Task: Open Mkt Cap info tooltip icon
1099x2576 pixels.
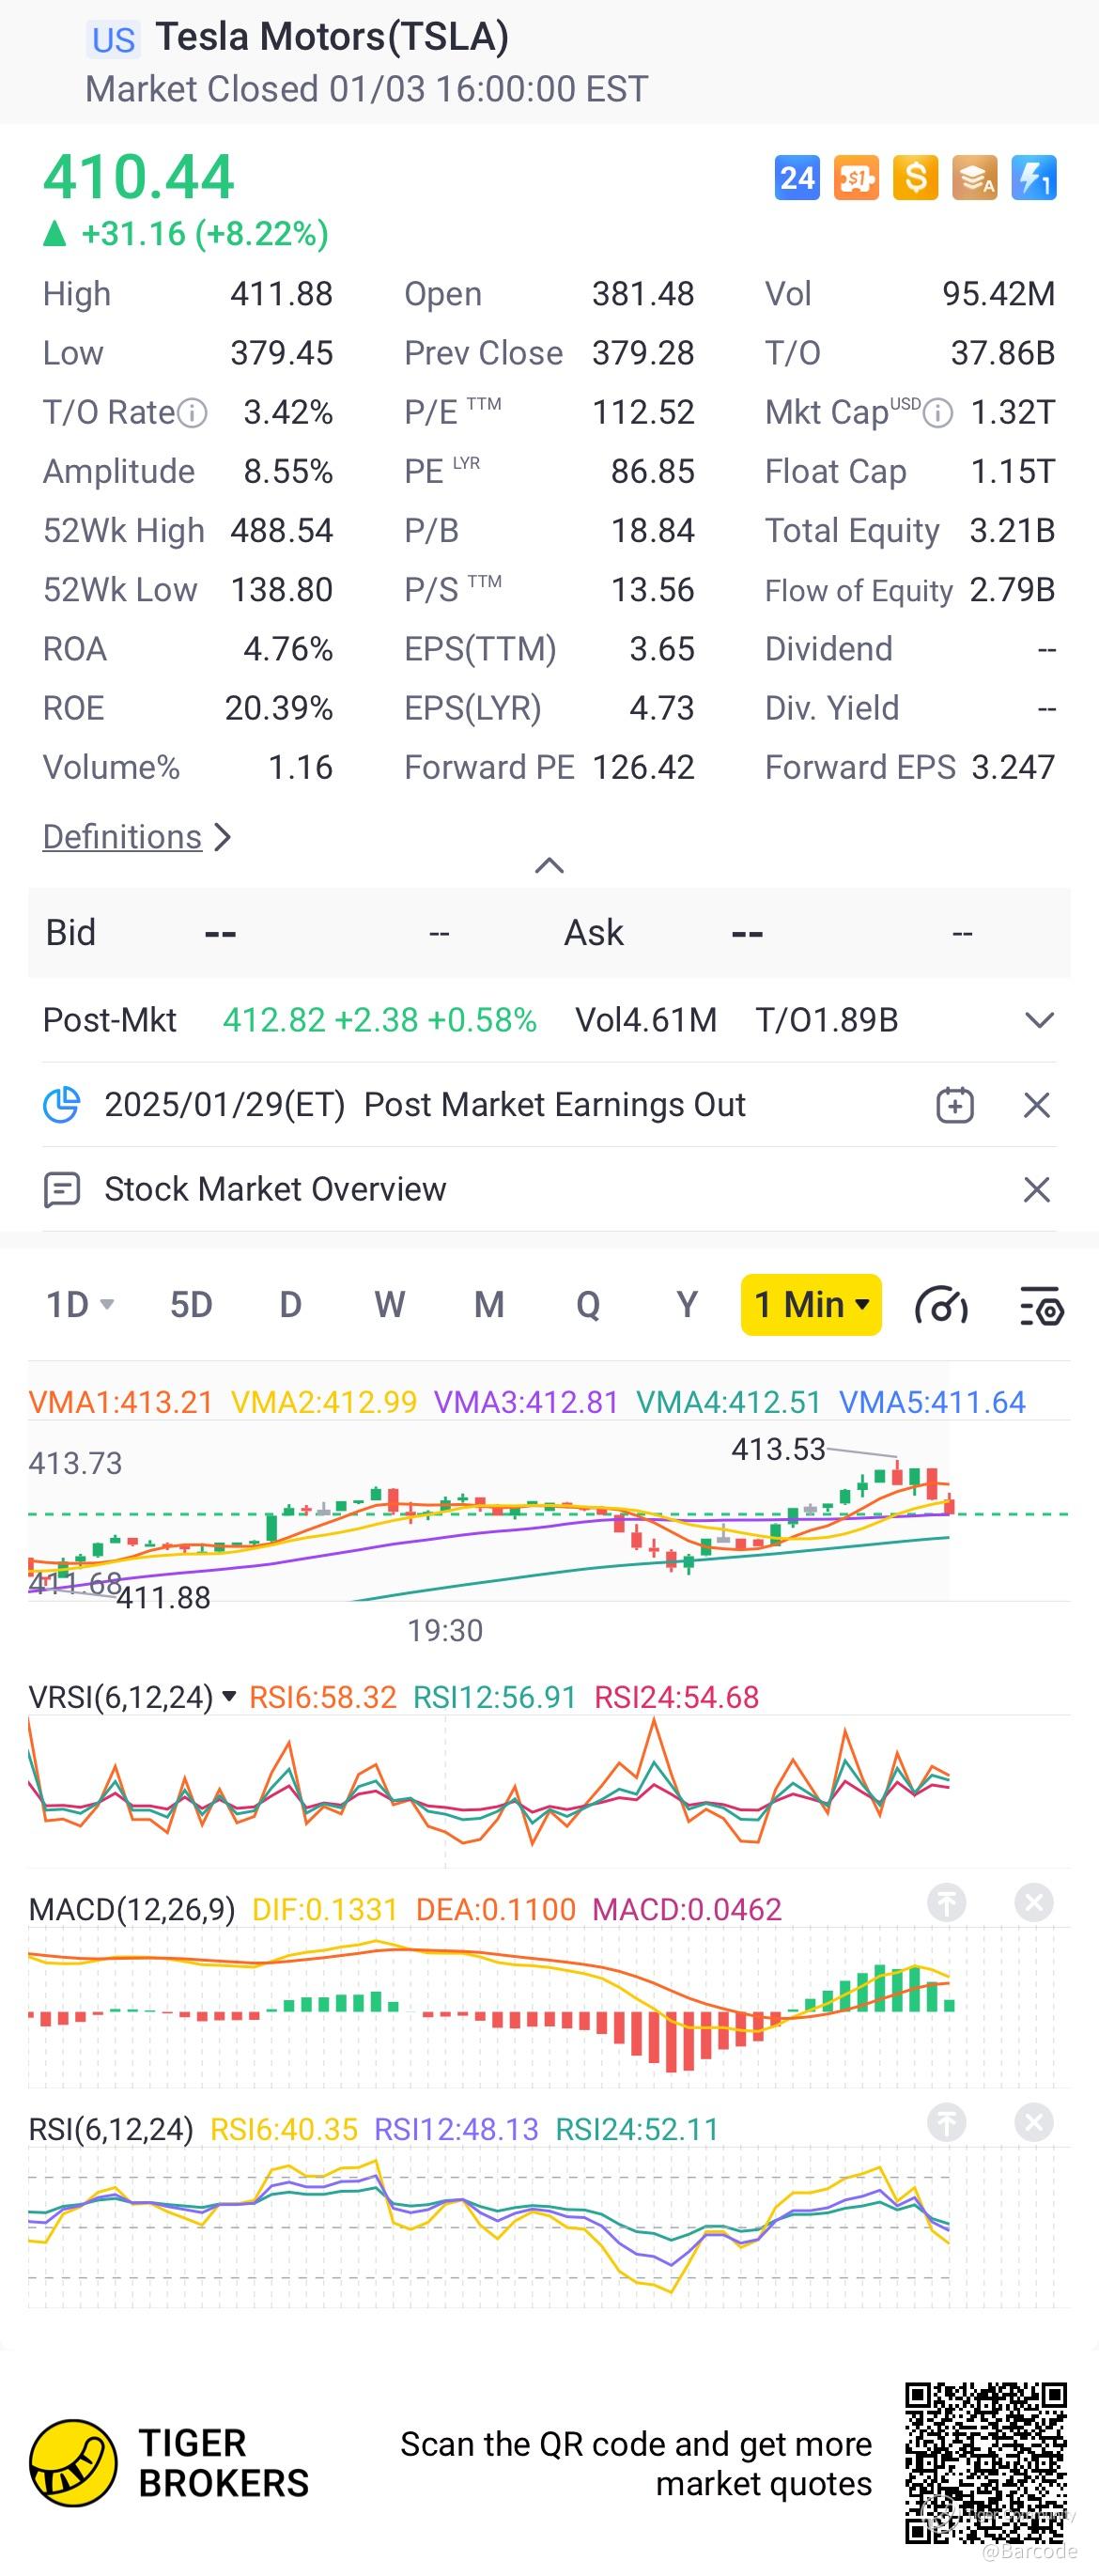Action: point(937,412)
